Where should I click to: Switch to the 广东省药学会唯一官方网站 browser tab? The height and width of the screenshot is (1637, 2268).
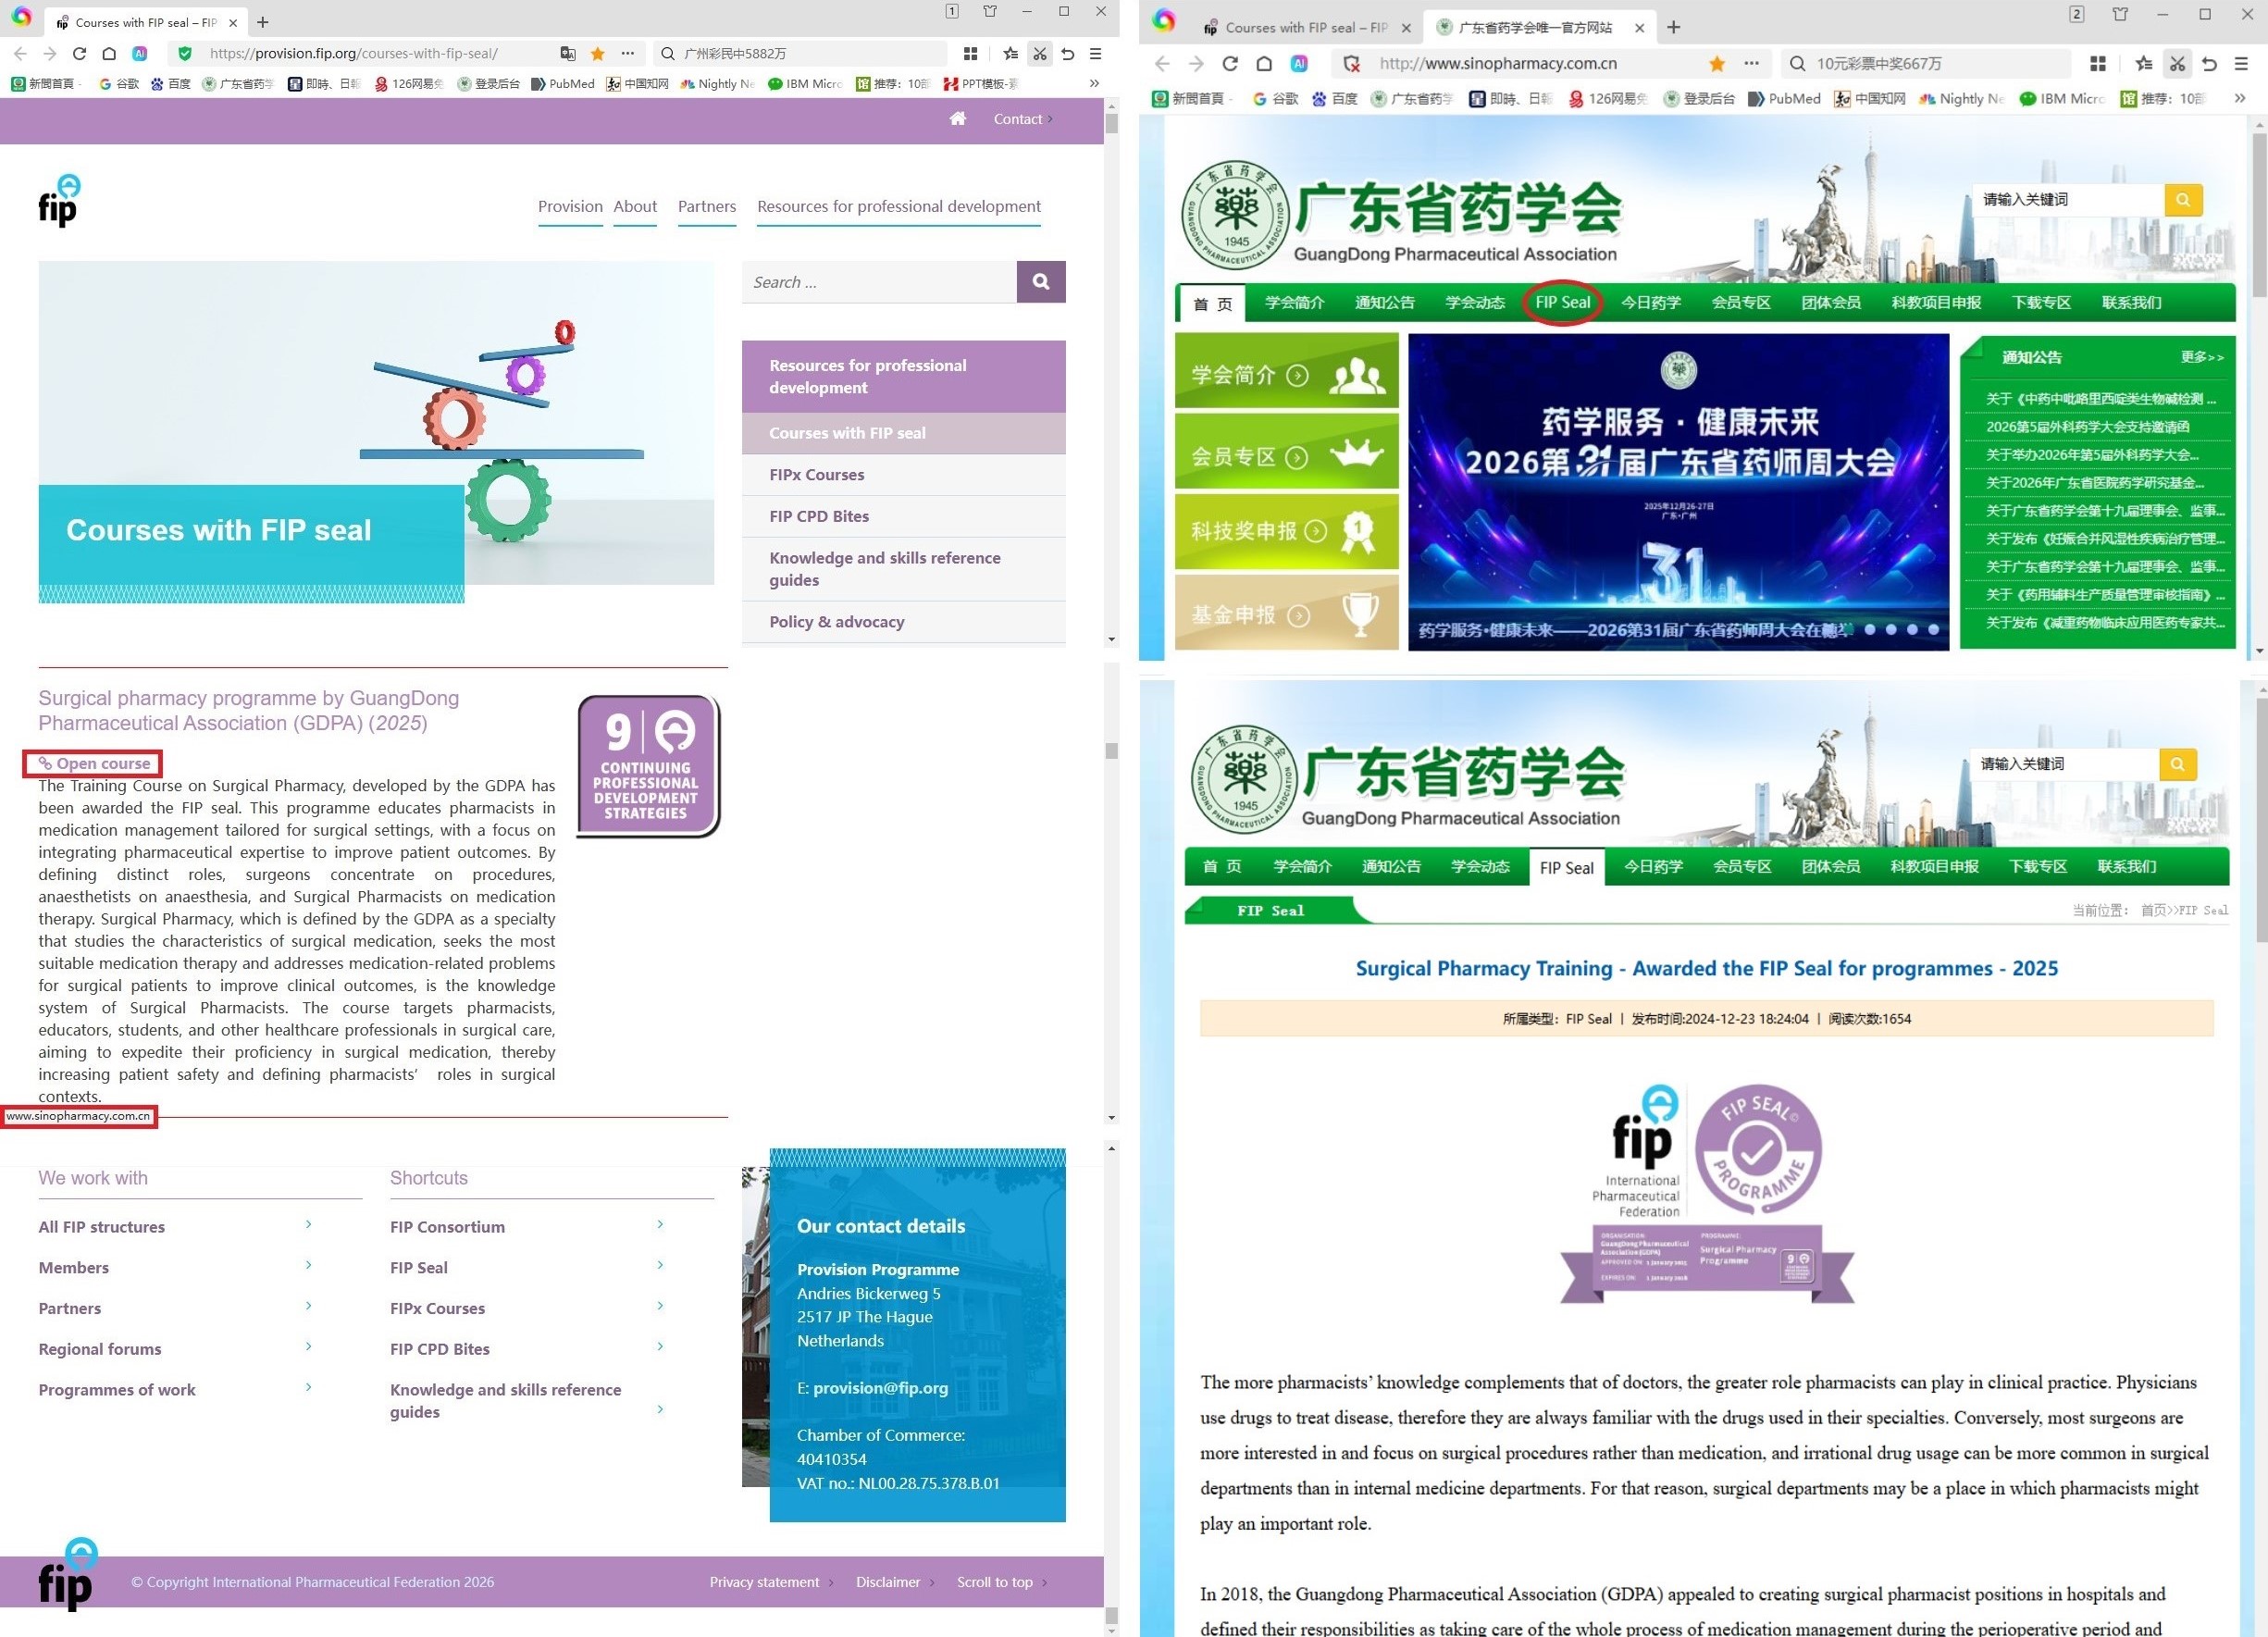click(1534, 28)
